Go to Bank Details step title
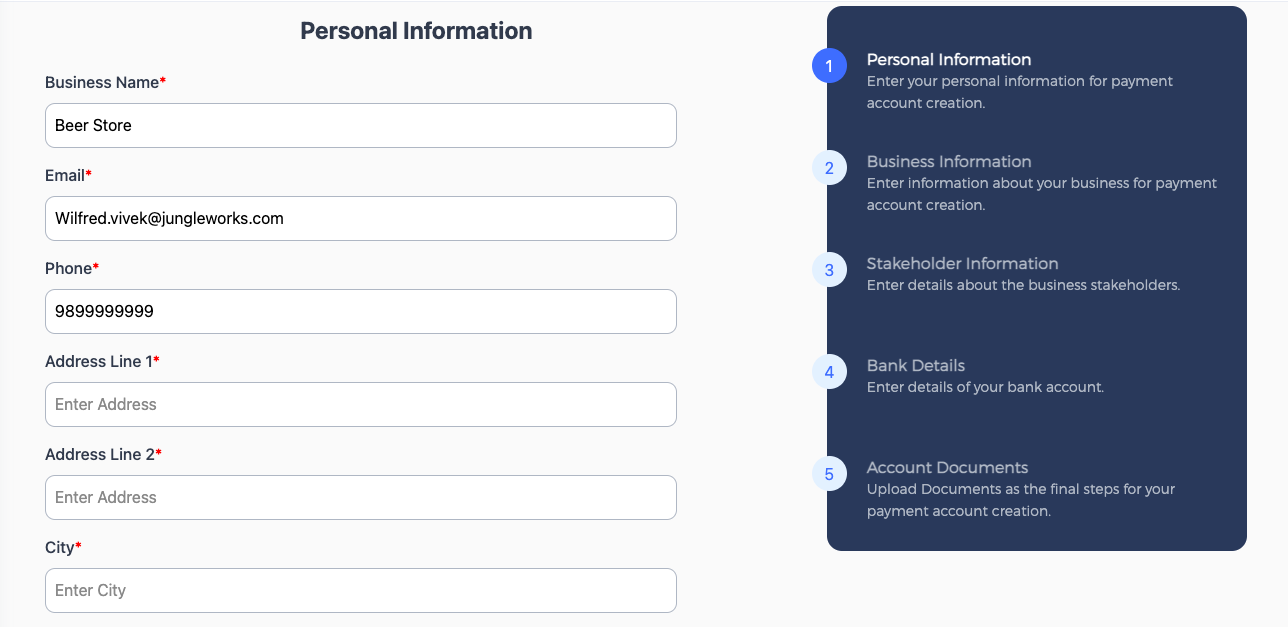The height and width of the screenshot is (627, 1288). click(x=916, y=365)
